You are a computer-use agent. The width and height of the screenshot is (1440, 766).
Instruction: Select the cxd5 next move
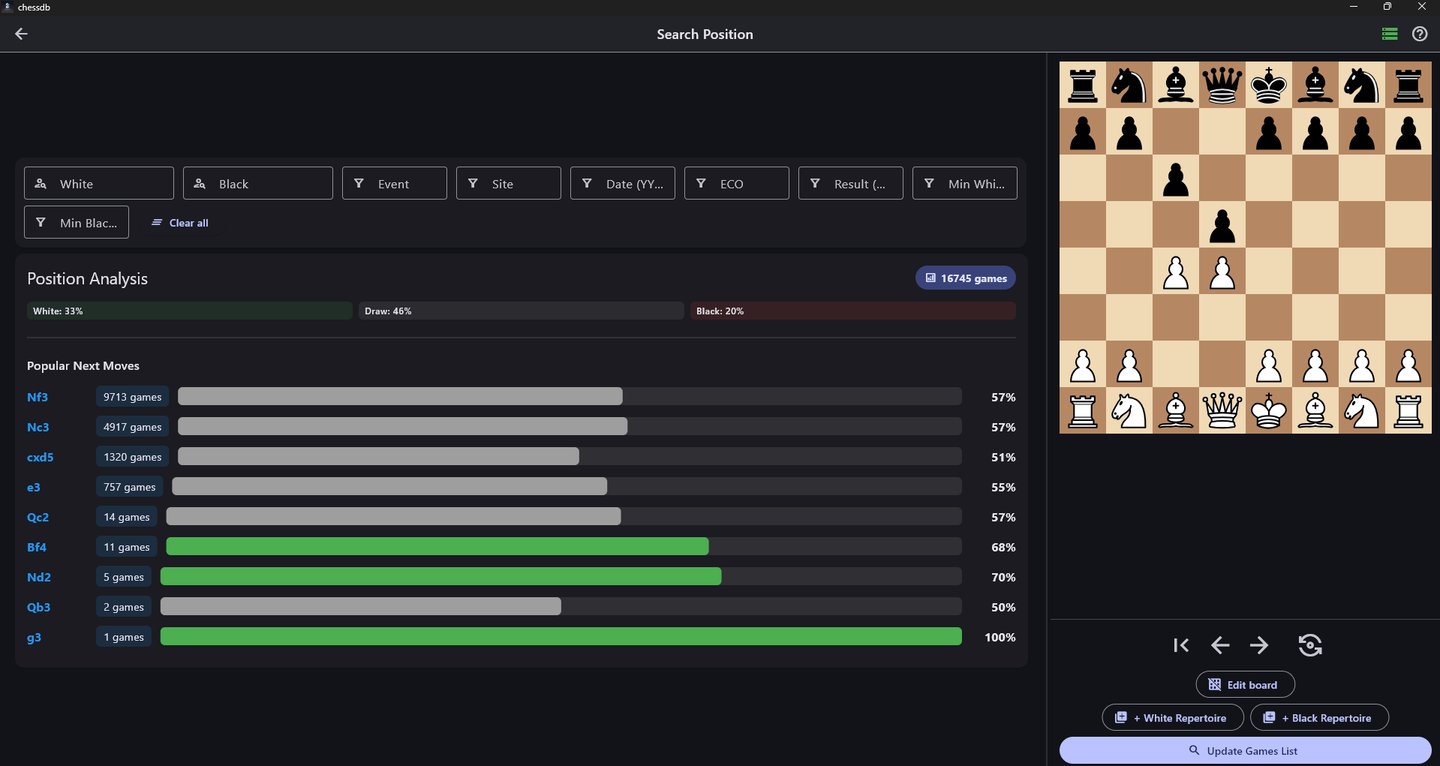pos(40,457)
